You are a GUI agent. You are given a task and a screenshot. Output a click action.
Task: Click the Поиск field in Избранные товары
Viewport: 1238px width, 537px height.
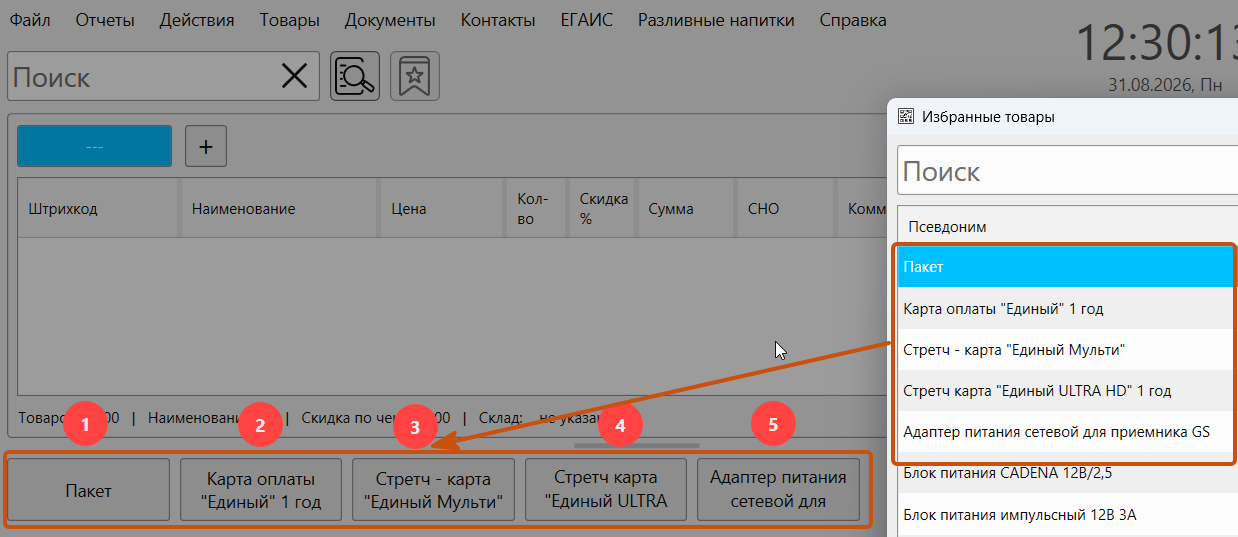point(1068,171)
